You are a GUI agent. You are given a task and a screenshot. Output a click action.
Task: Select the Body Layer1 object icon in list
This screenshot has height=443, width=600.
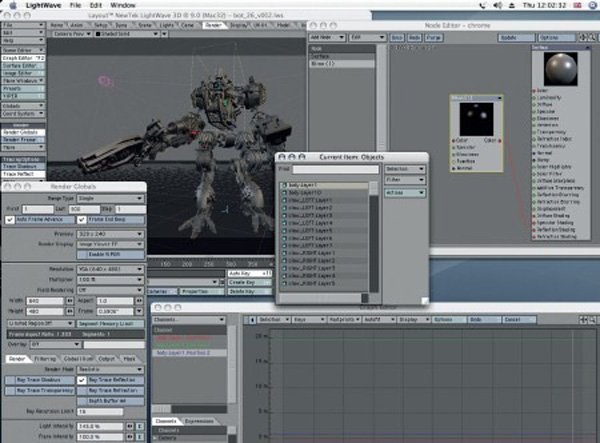click(x=283, y=187)
